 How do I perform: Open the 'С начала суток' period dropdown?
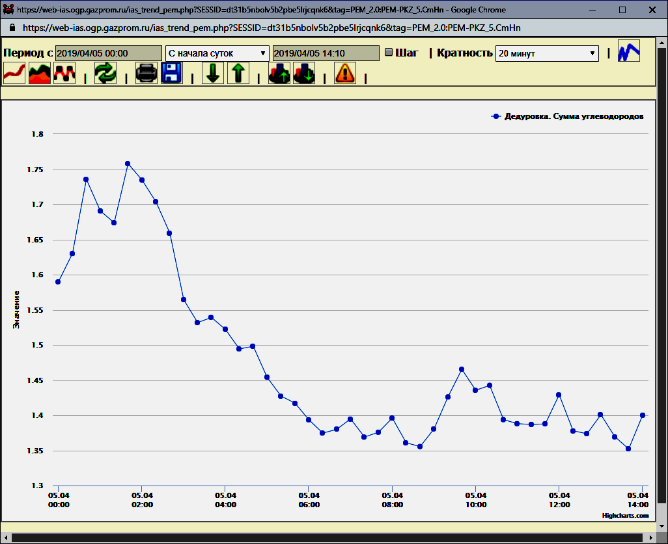coord(217,53)
